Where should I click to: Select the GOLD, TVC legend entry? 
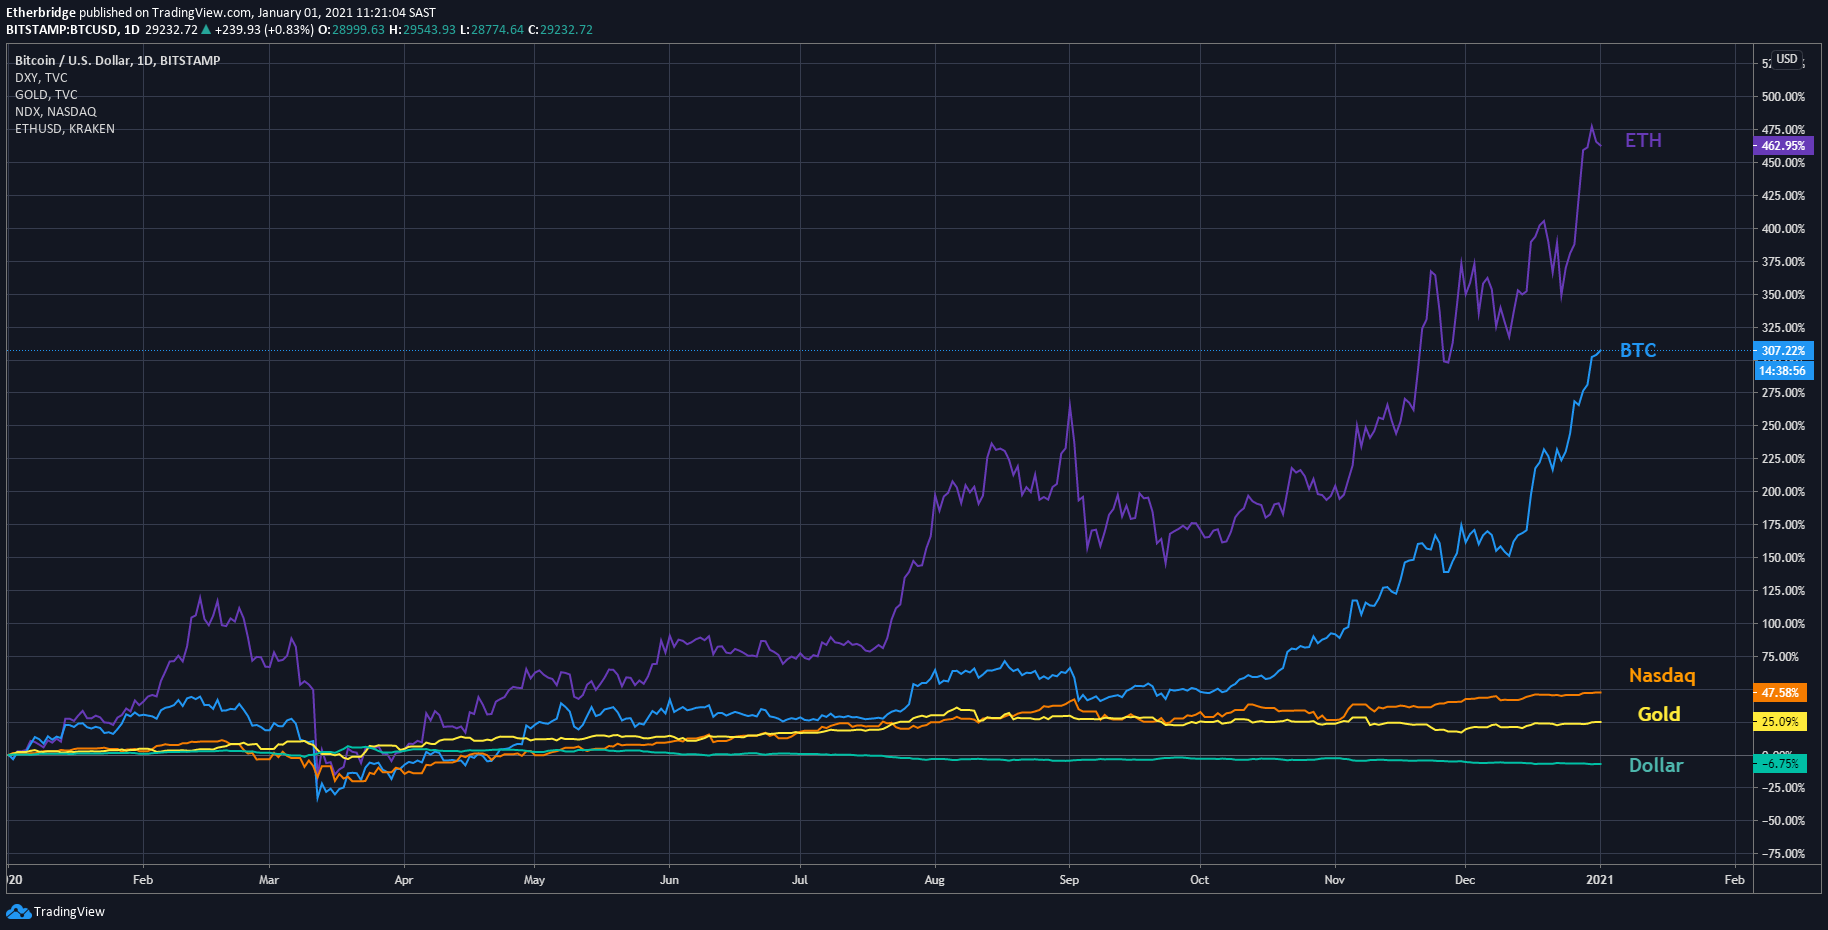click(46, 94)
